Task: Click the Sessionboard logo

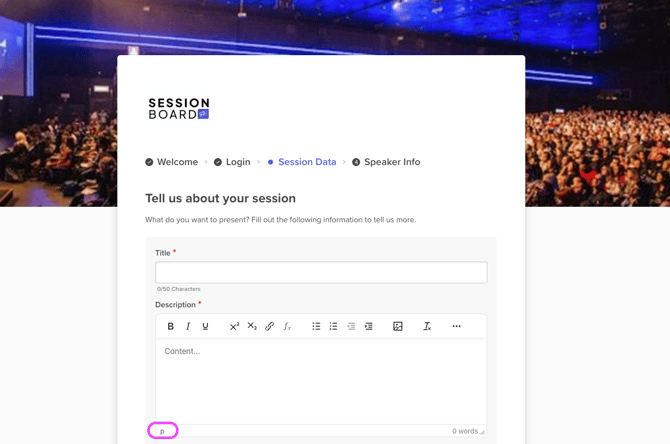Action: click(x=179, y=108)
